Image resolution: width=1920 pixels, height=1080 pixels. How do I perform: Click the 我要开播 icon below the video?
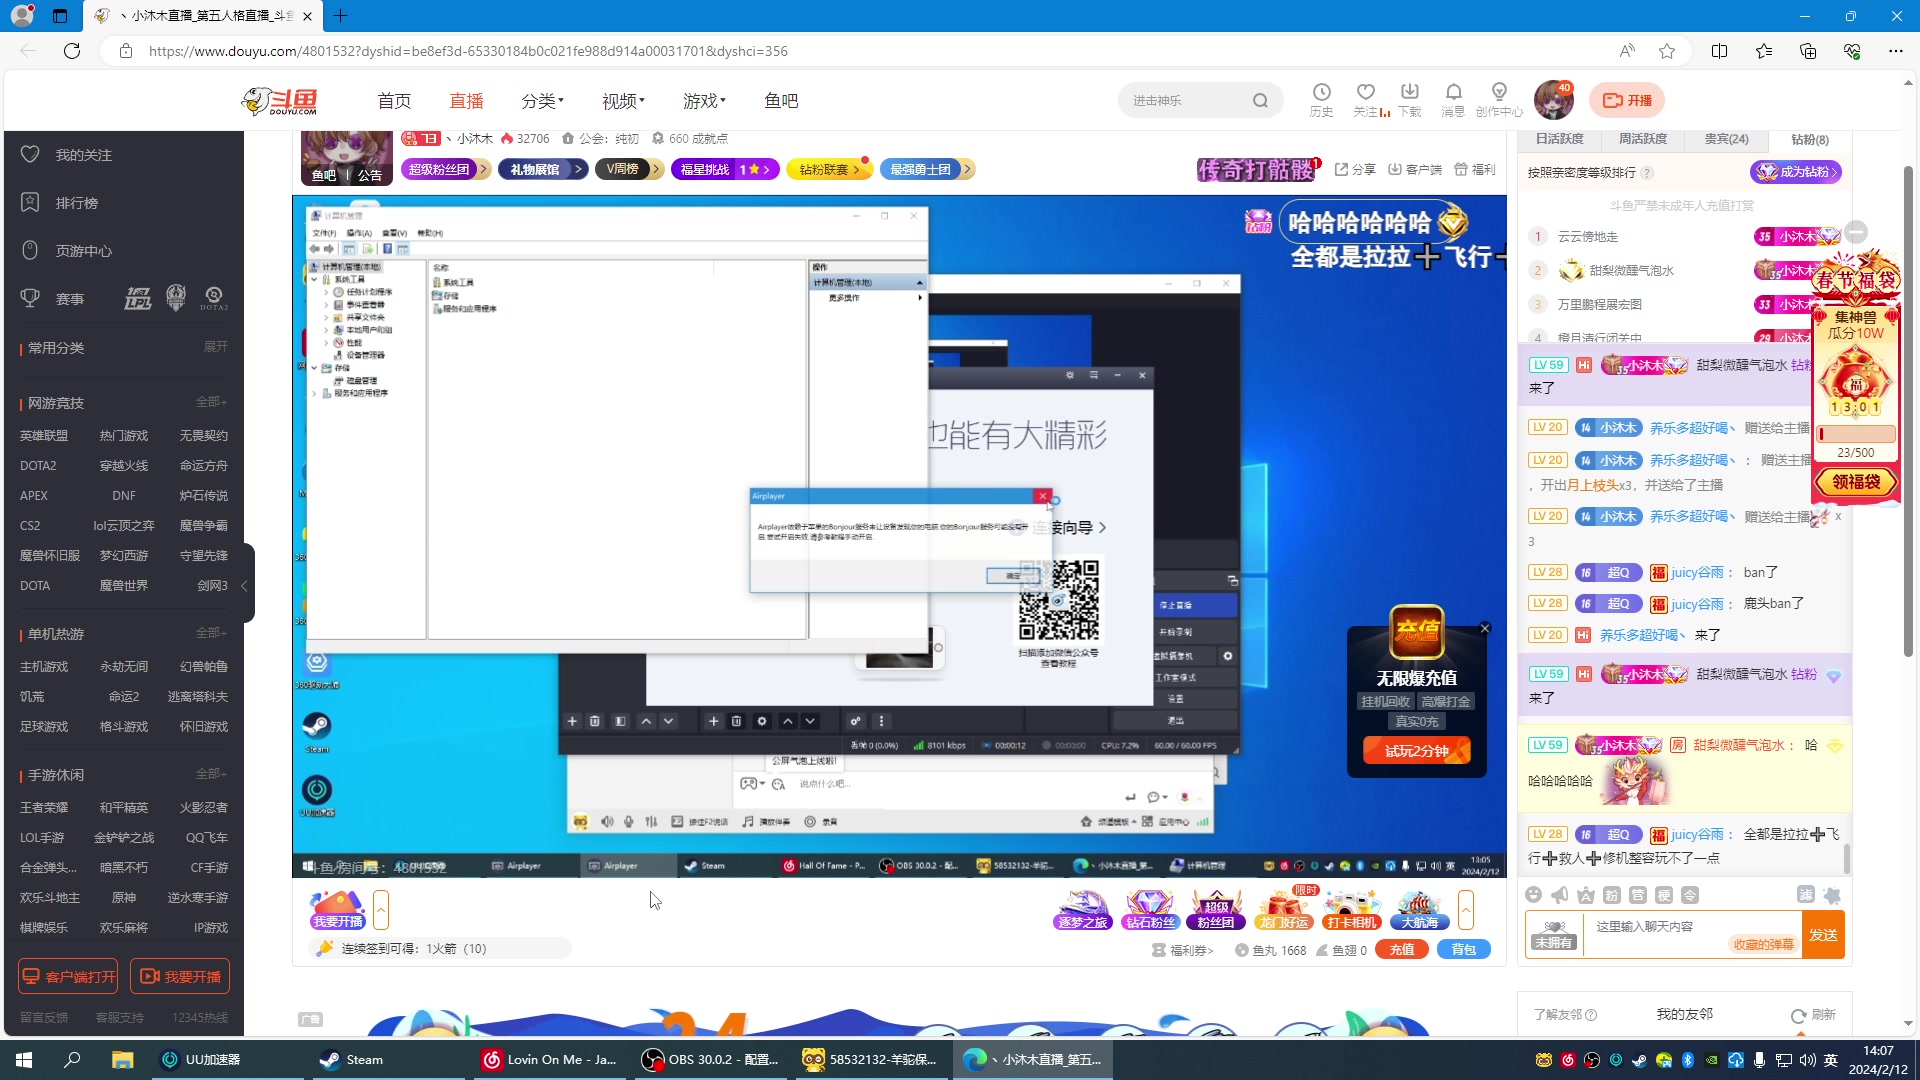pos(337,909)
